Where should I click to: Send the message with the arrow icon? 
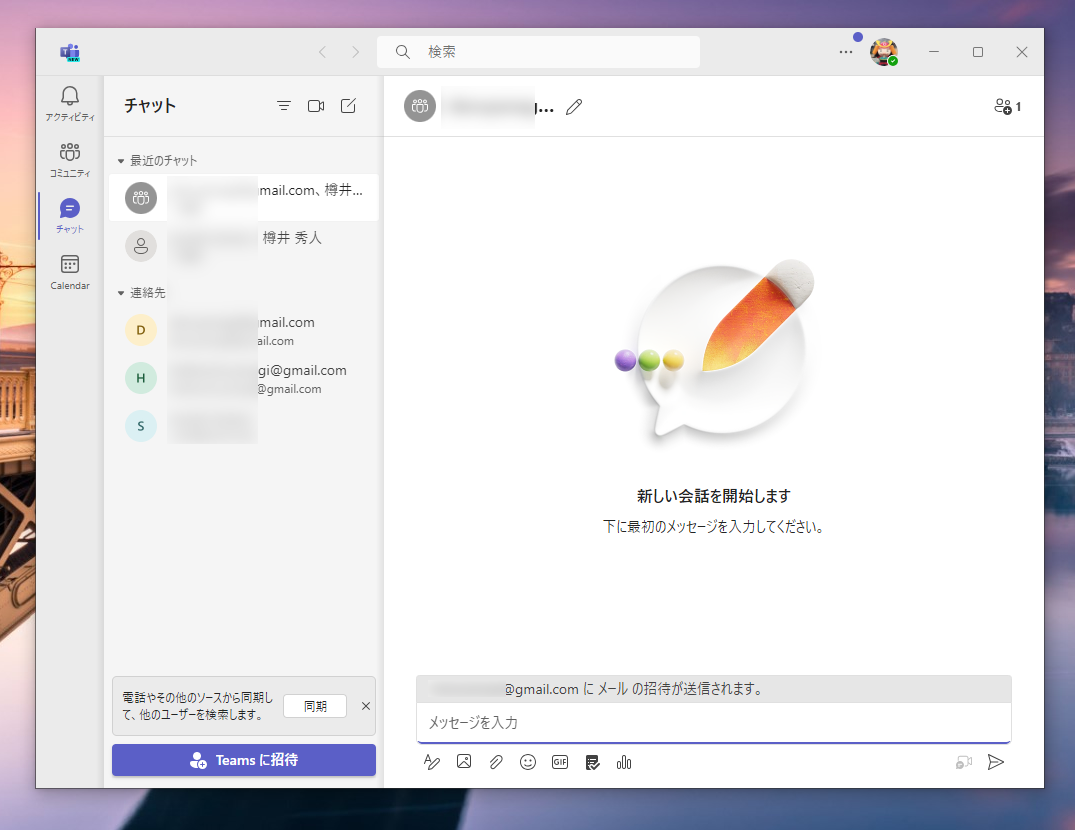pyautogui.click(x=996, y=762)
